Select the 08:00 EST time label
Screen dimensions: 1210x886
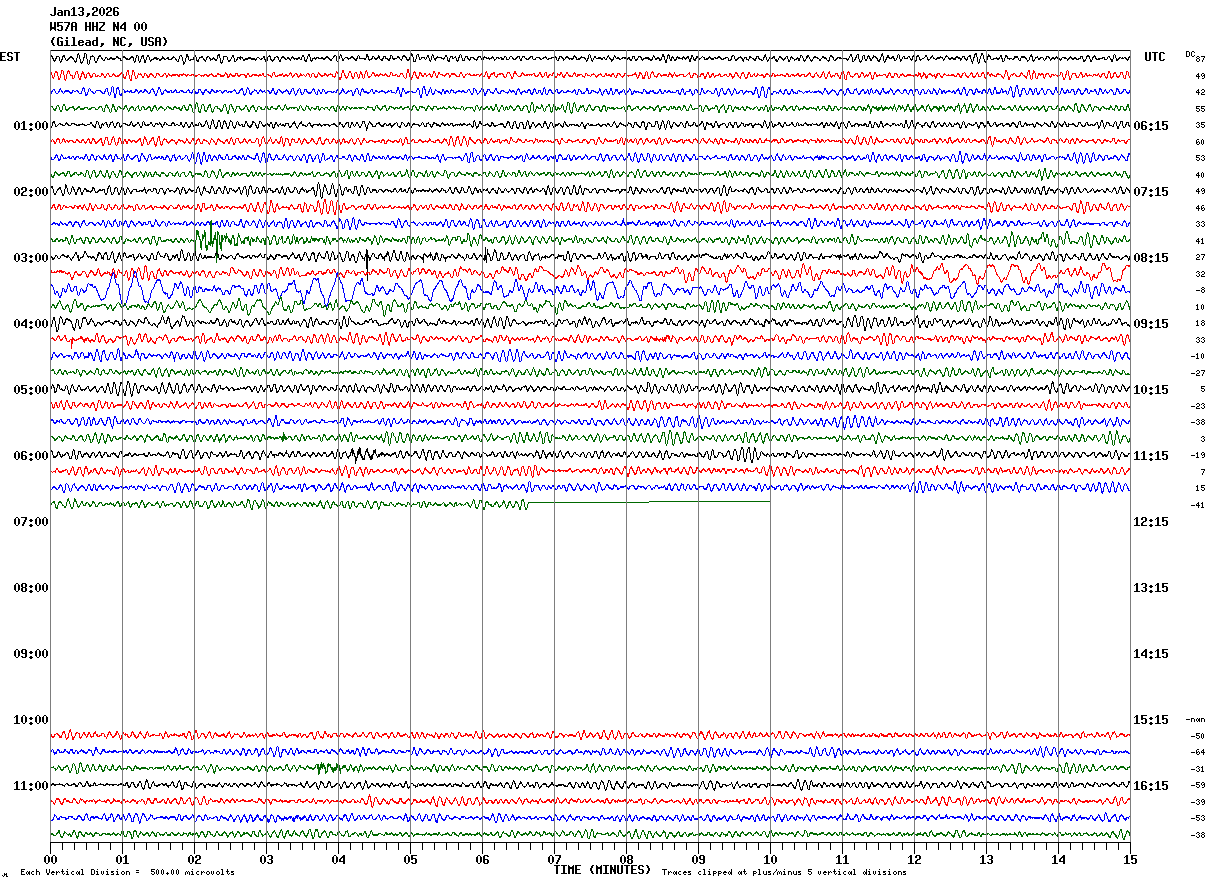tap(31, 588)
